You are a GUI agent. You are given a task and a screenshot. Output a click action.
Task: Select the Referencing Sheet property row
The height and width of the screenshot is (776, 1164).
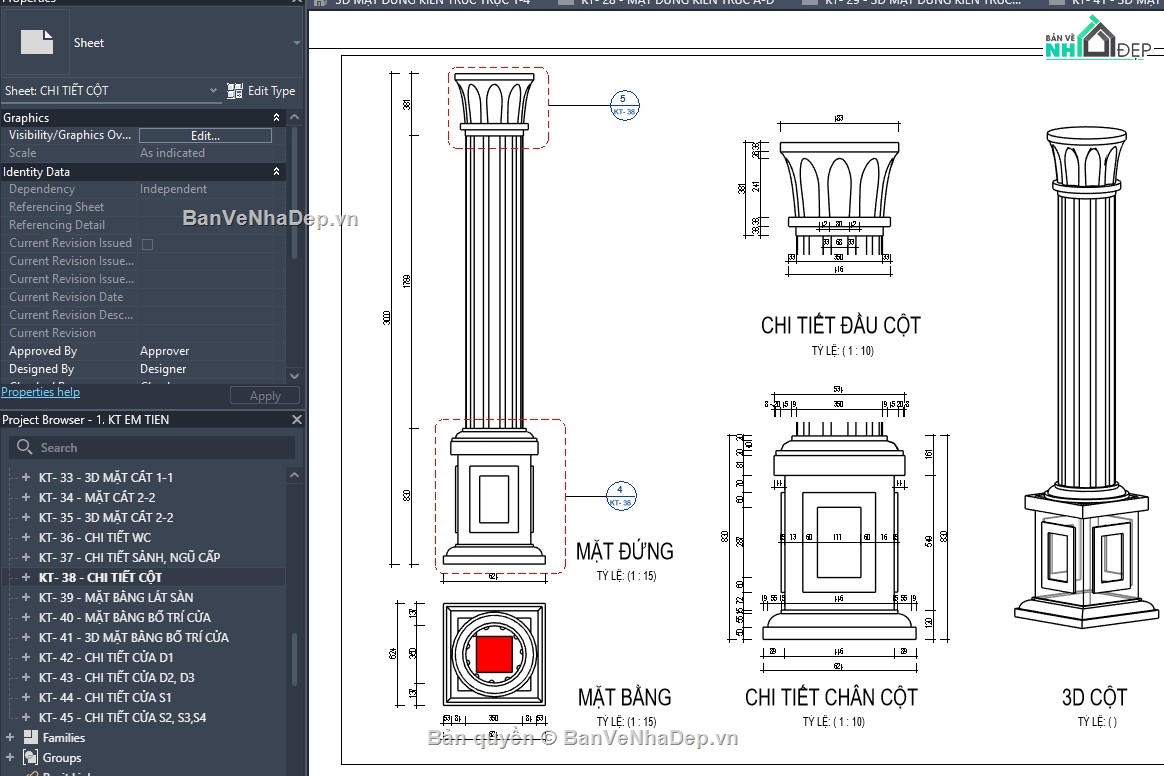[x=143, y=206]
